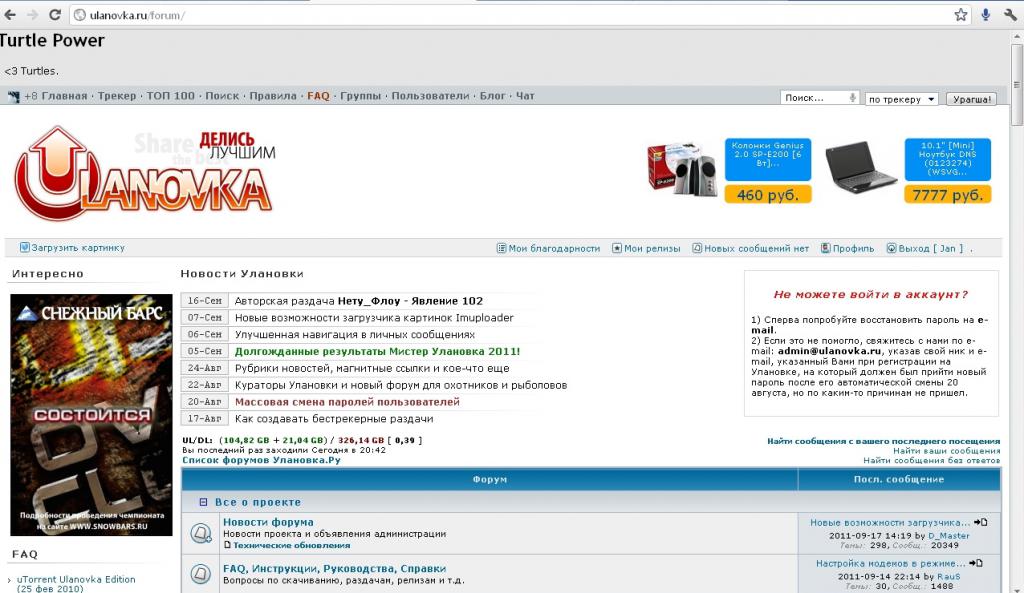
Task: Open Чат in navigation bar
Action: tap(525, 96)
